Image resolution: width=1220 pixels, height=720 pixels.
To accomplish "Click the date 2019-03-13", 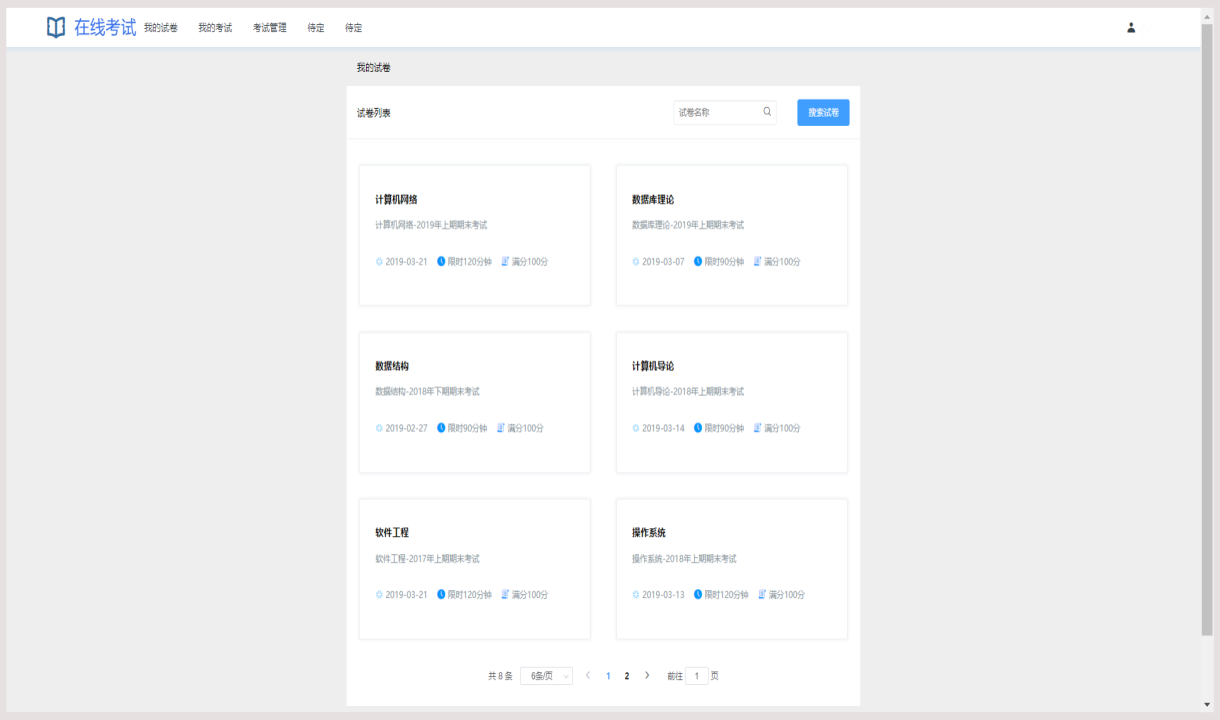I will point(663,595).
